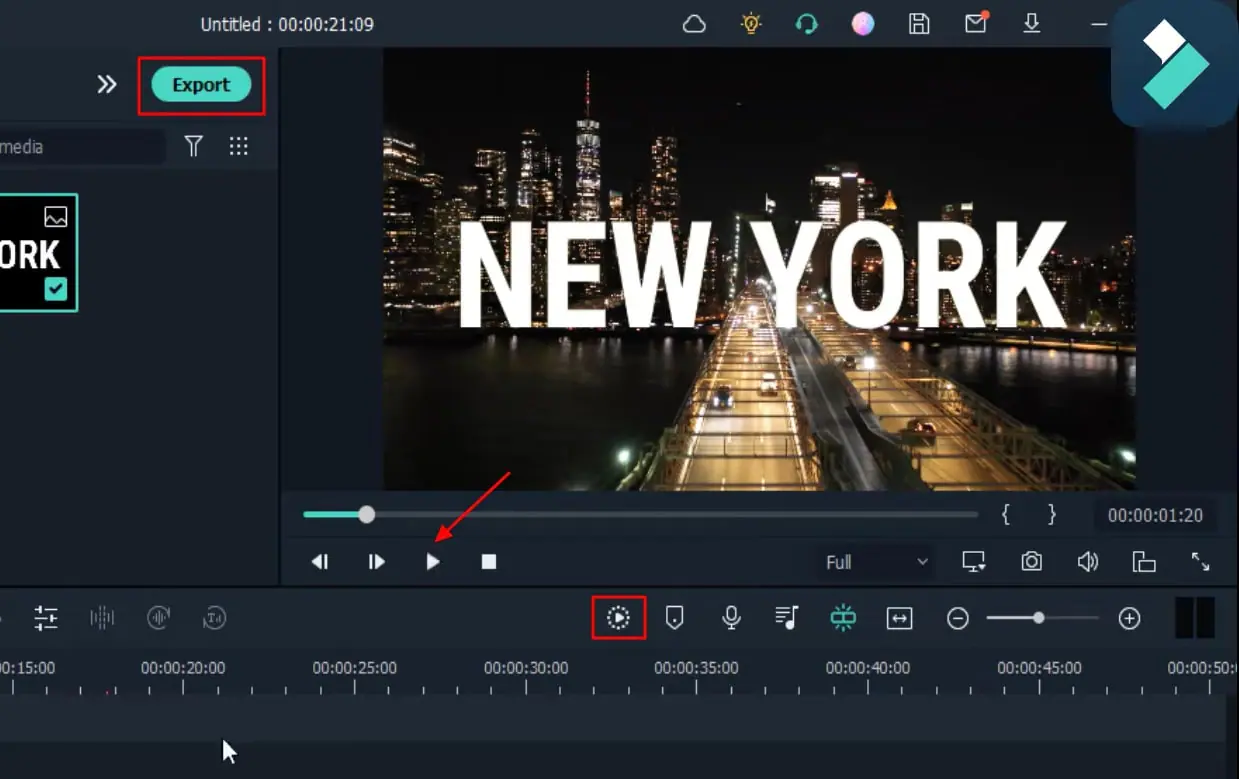
Task: Adjust volume with speaker icon
Action: pos(1088,562)
